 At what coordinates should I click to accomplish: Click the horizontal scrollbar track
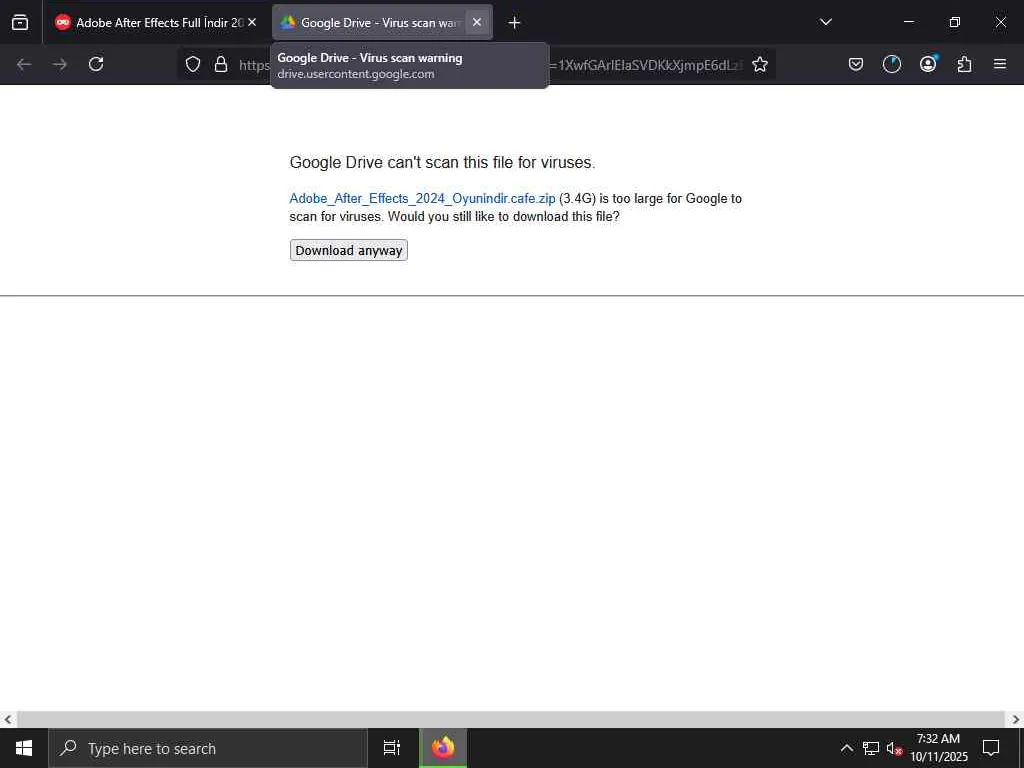click(x=511, y=720)
